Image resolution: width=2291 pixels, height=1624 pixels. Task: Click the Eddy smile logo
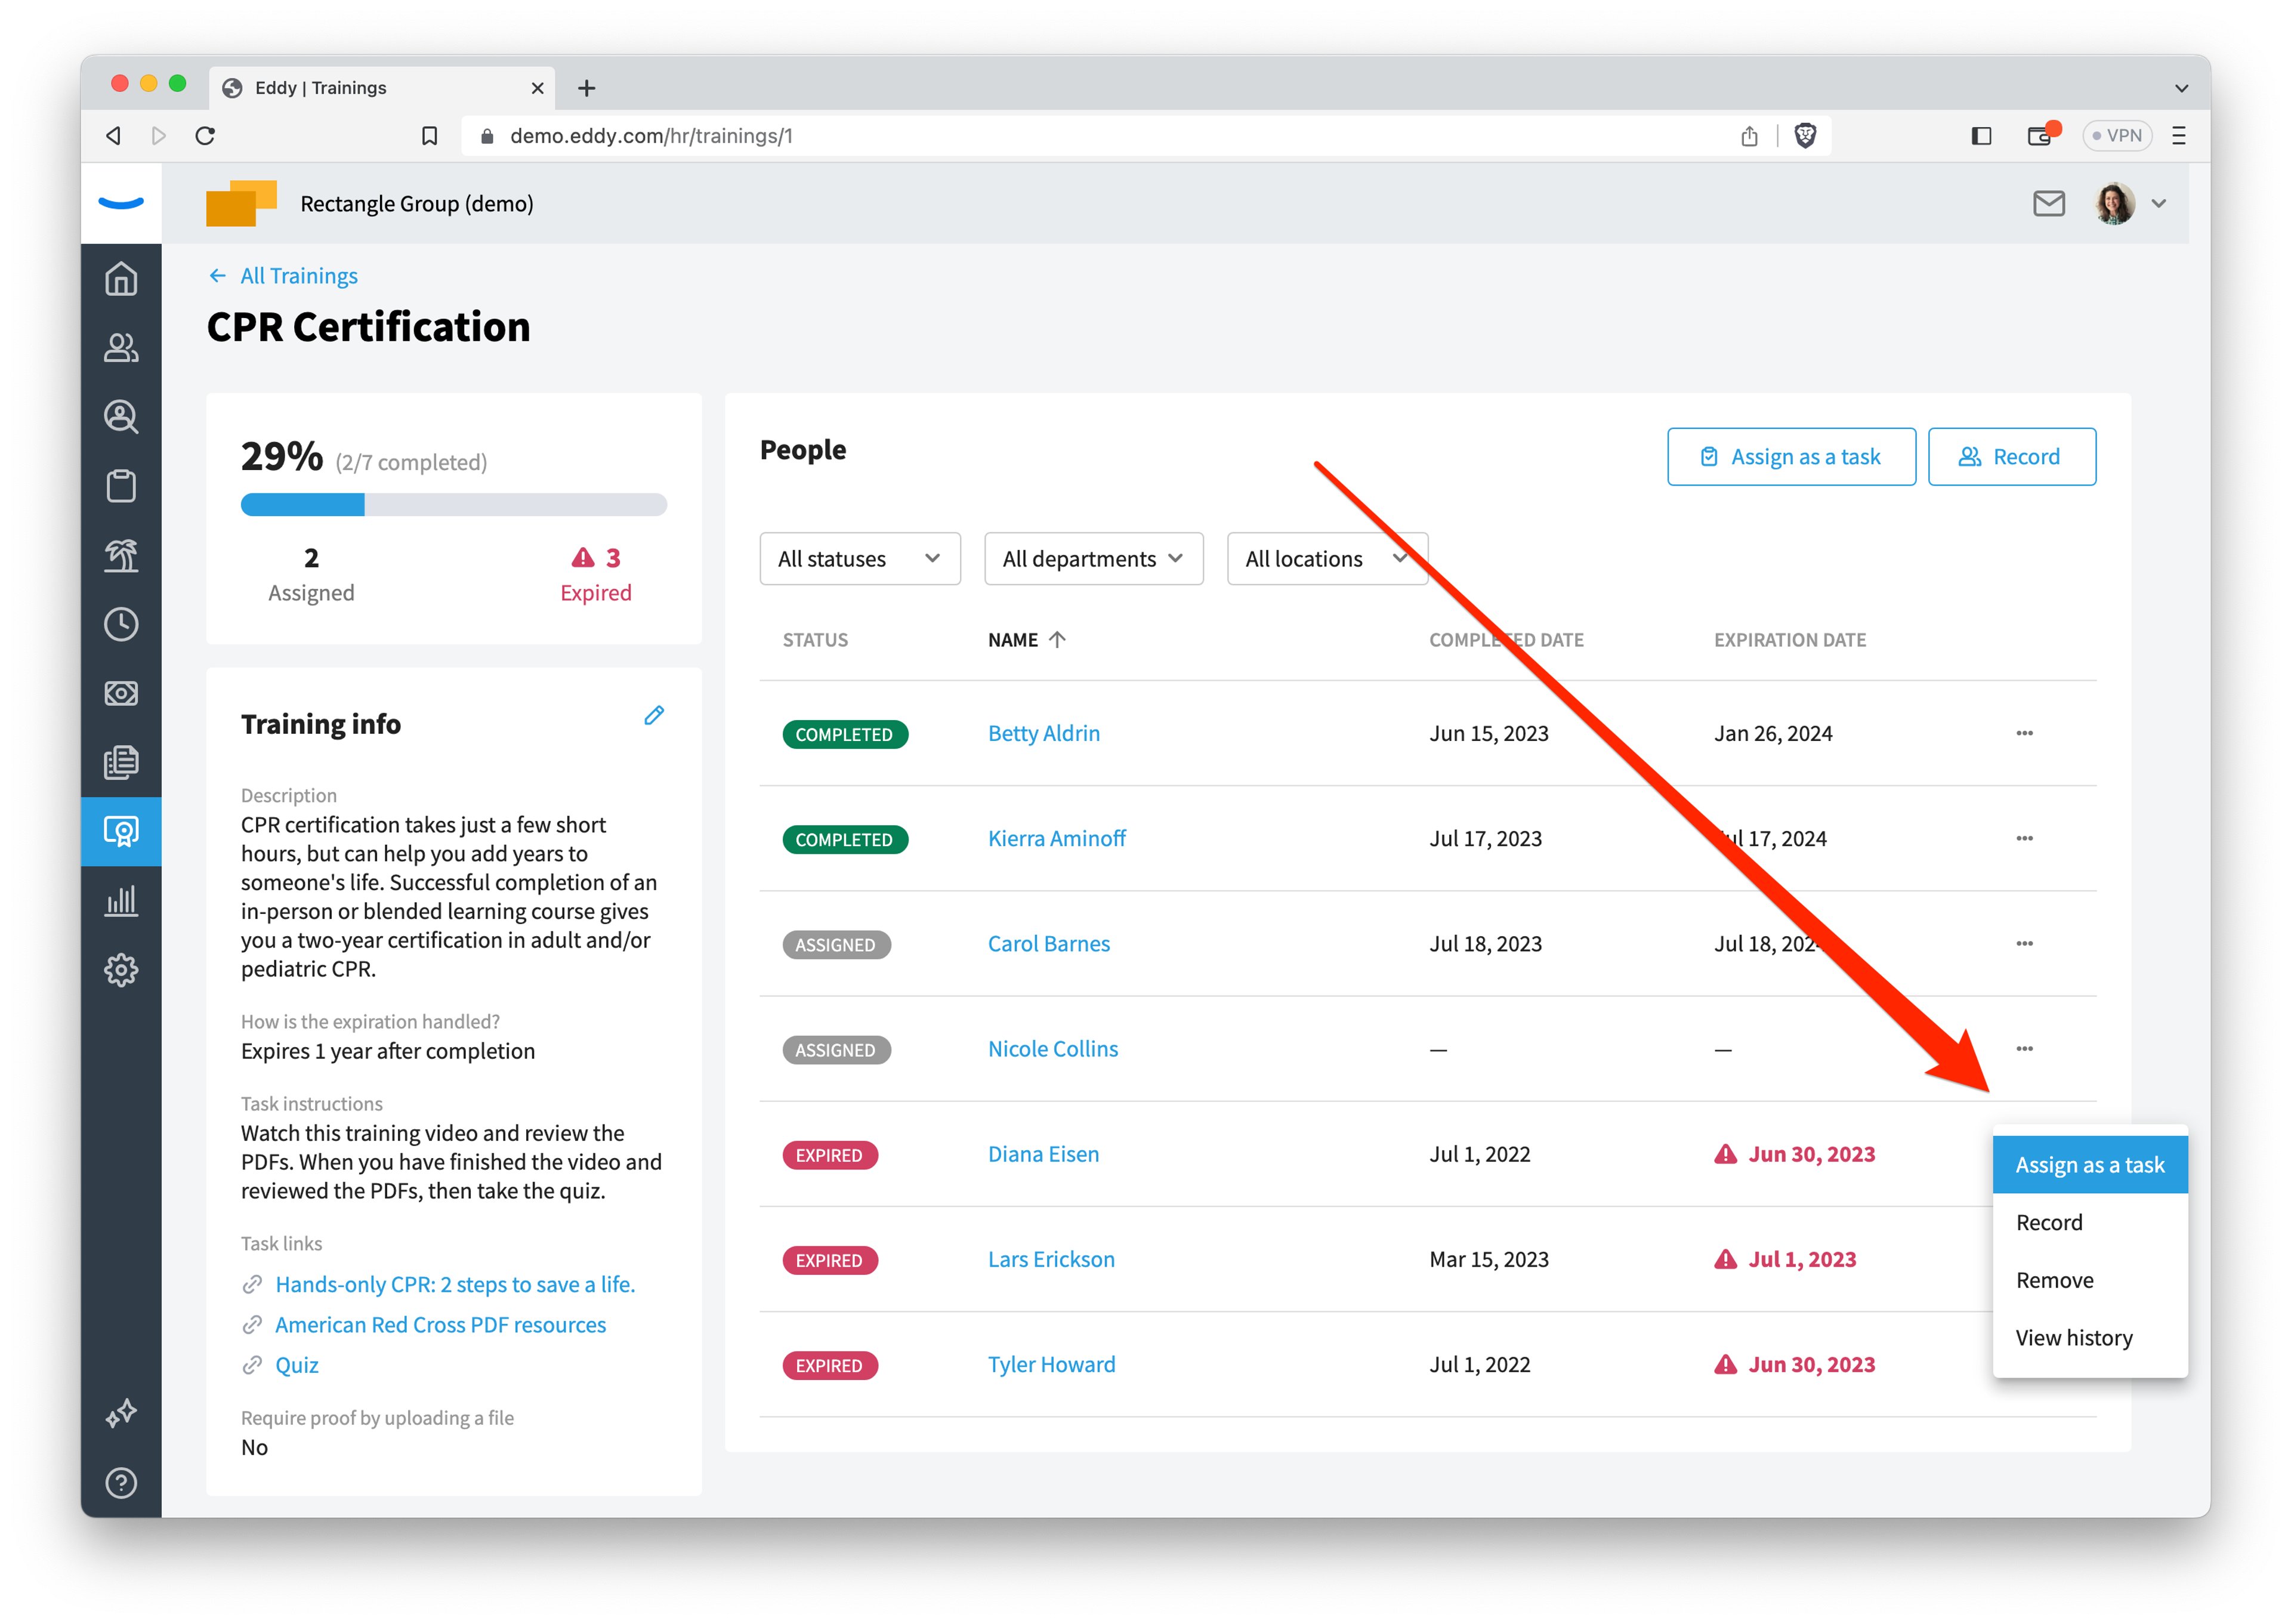tap(121, 203)
